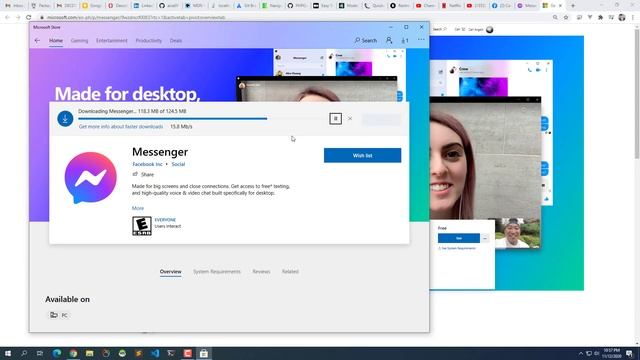Open the Store account profile icon

coord(389,40)
